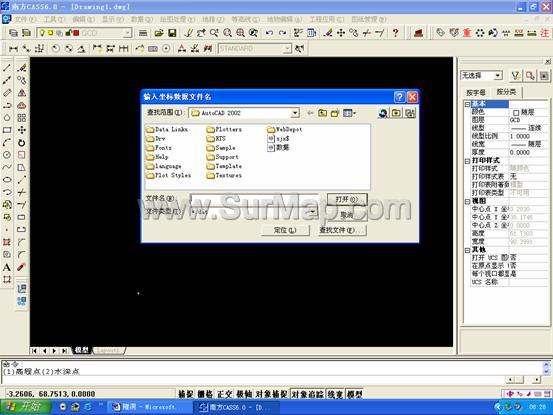The height and width of the screenshot is (415, 553).
Task: Click the 取消 button
Action: coord(347,214)
